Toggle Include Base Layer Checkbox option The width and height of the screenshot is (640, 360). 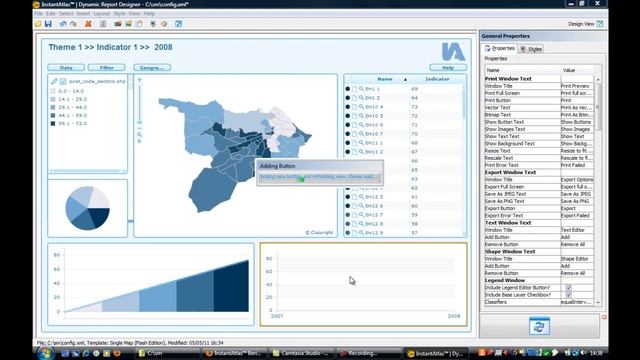point(568,295)
